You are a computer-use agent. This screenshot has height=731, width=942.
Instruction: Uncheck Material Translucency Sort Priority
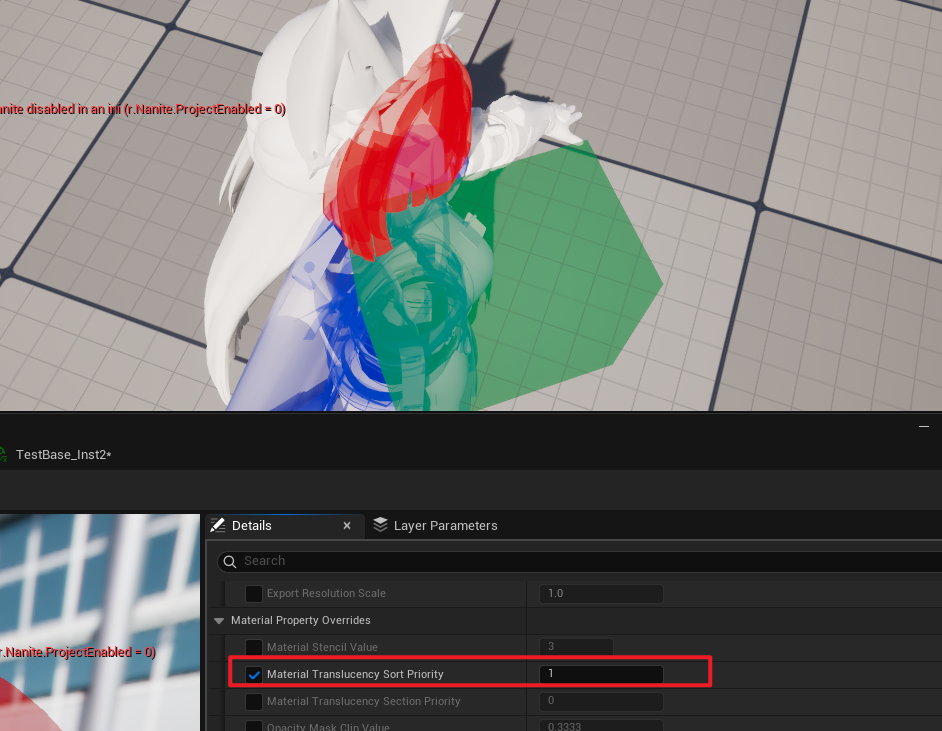[x=254, y=675]
